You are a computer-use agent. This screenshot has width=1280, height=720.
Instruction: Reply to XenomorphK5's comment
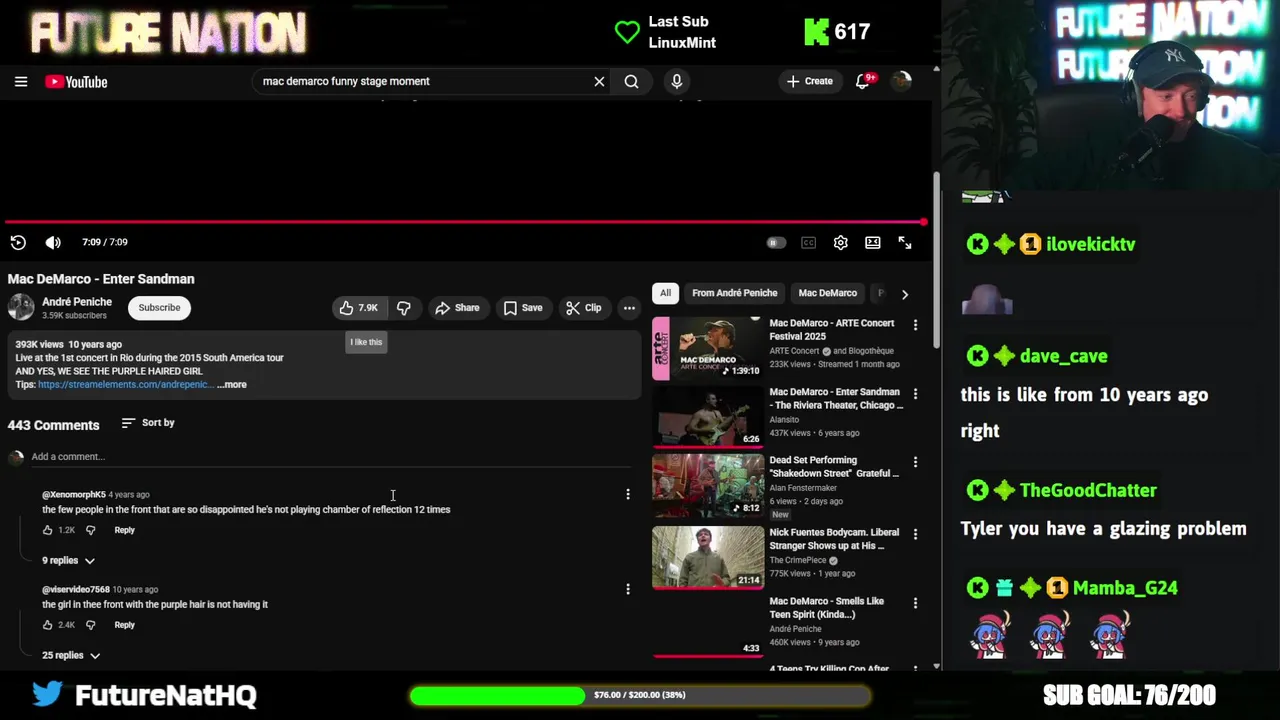pyautogui.click(x=124, y=530)
